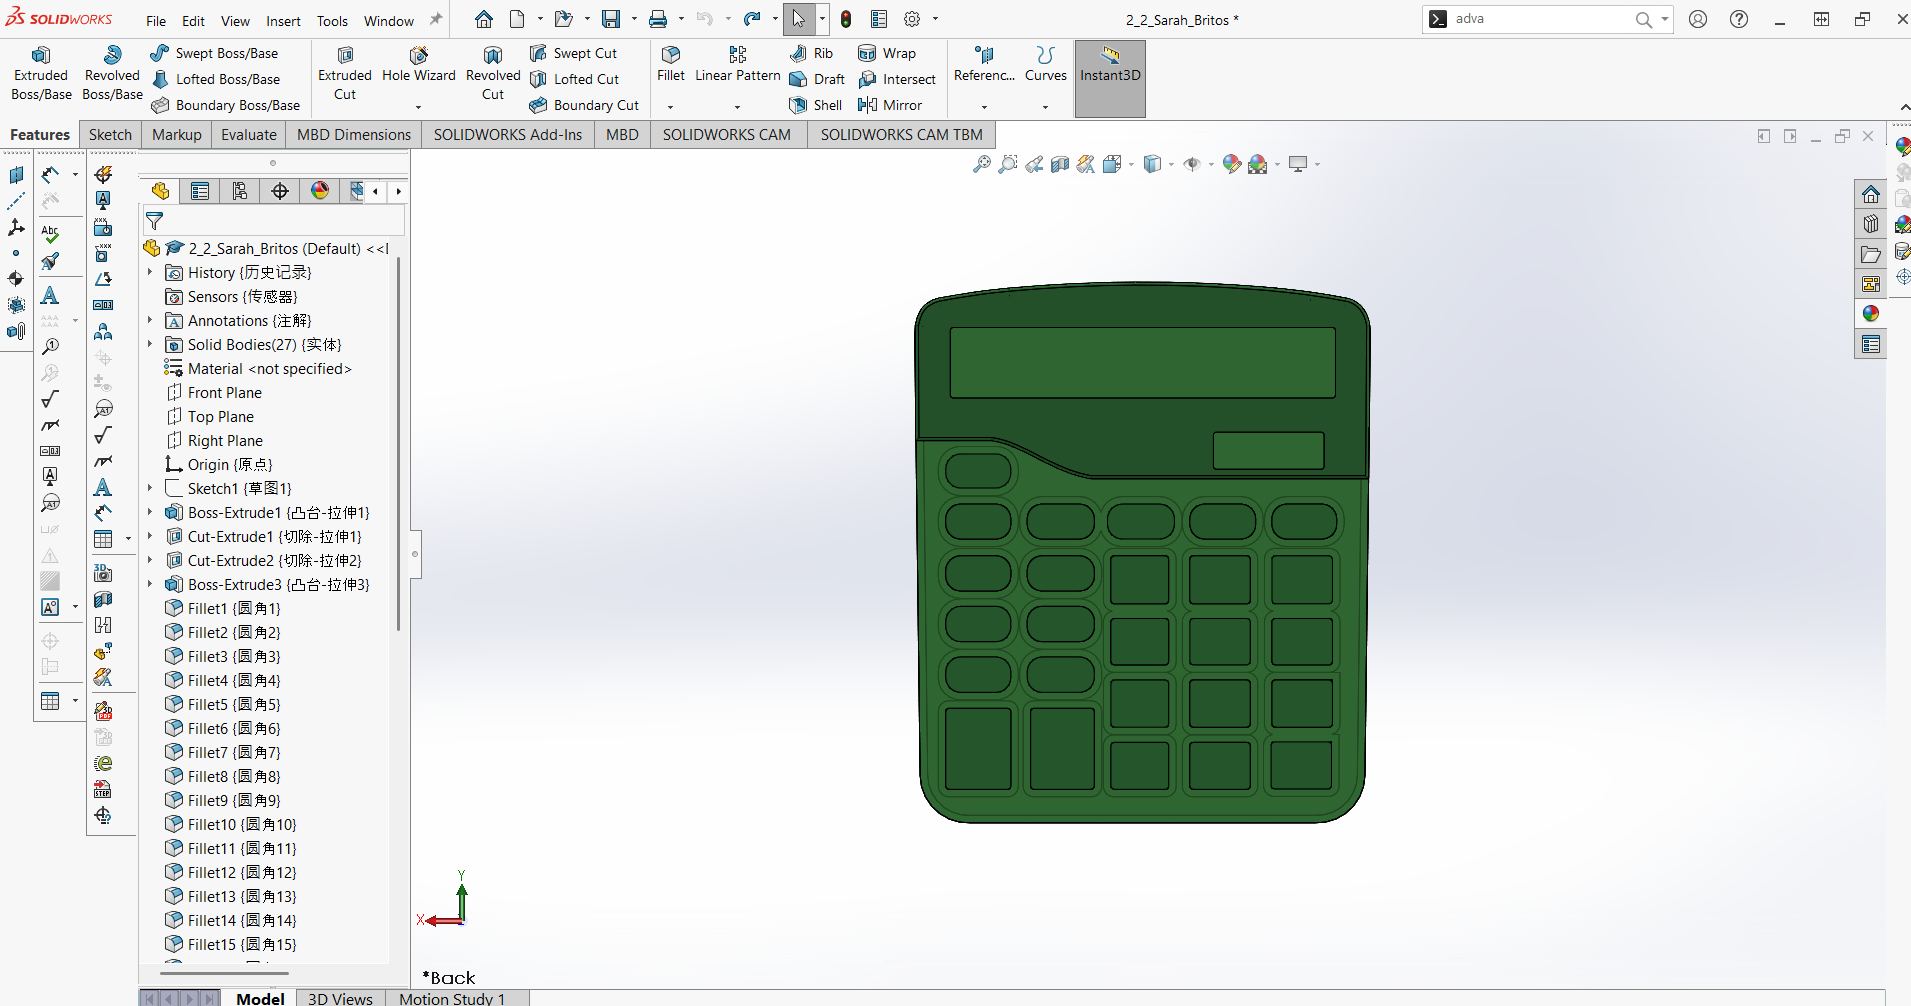Screen dimensions: 1911x1006
Task: Choose the Swept Cut tool
Action: [x=573, y=53]
